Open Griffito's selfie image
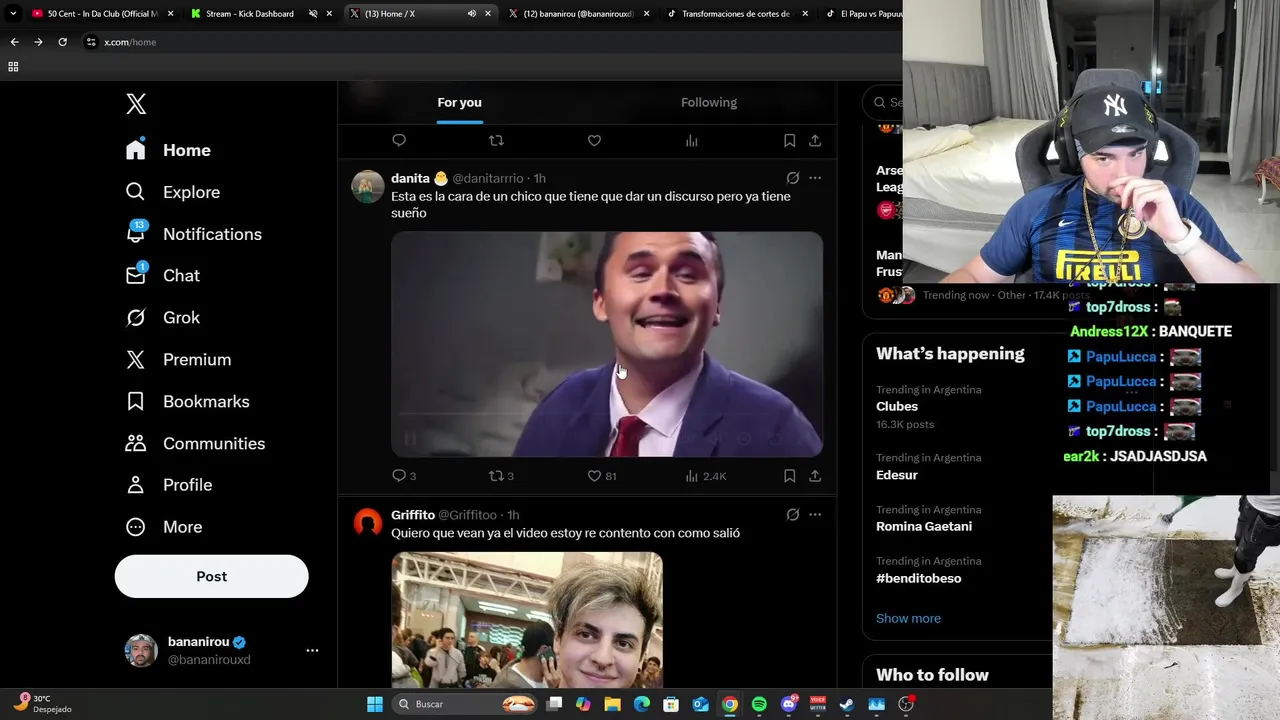The width and height of the screenshot is (1280, 720). pyautogui.click(x=527, y=618)
